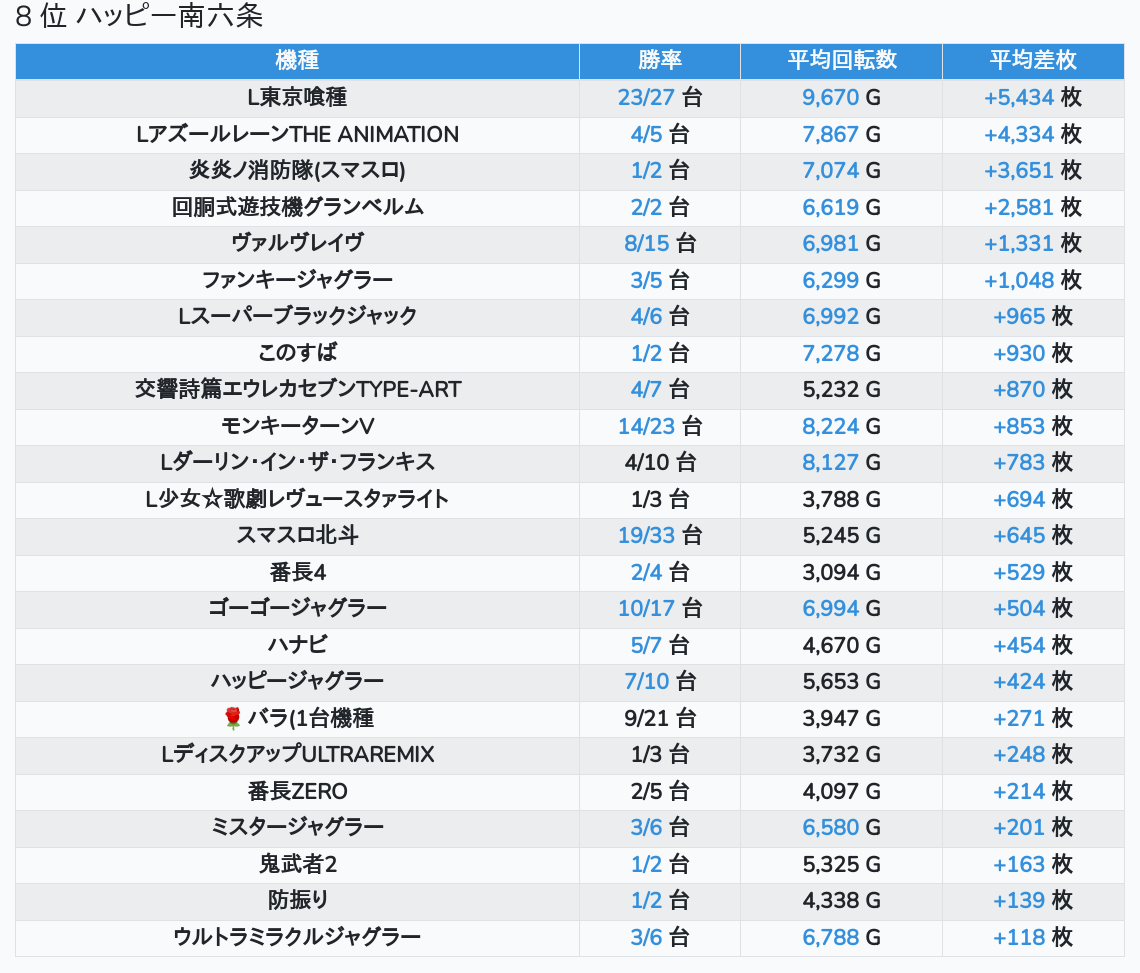Select the heading 8 位 ハッピー南六条
Screen dimensions: 1140x973
click(139, 16)
